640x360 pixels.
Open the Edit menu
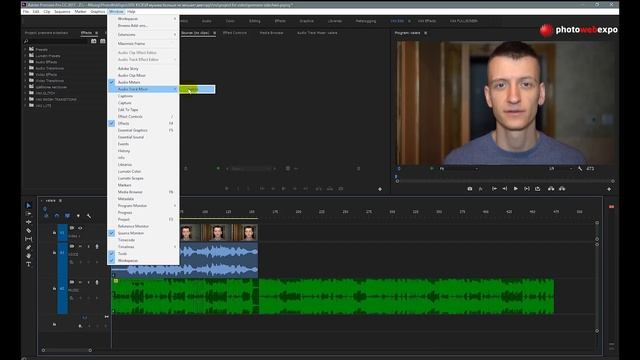click(x=36, y=11)
